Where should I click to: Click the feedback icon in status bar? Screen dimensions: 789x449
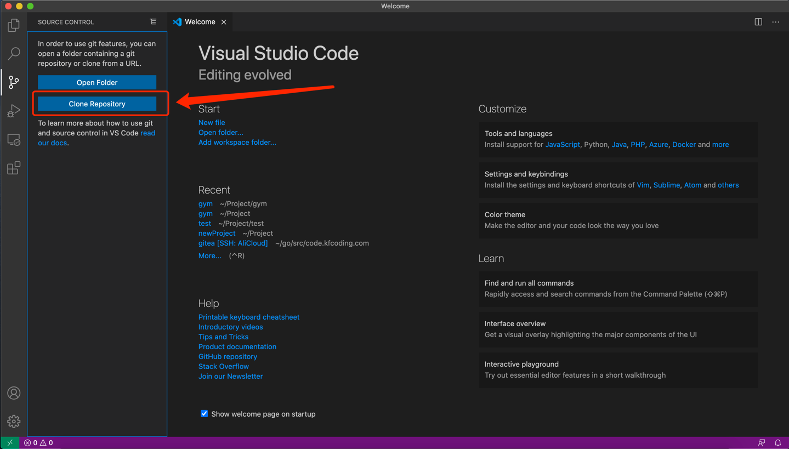[x=761, y=443]
